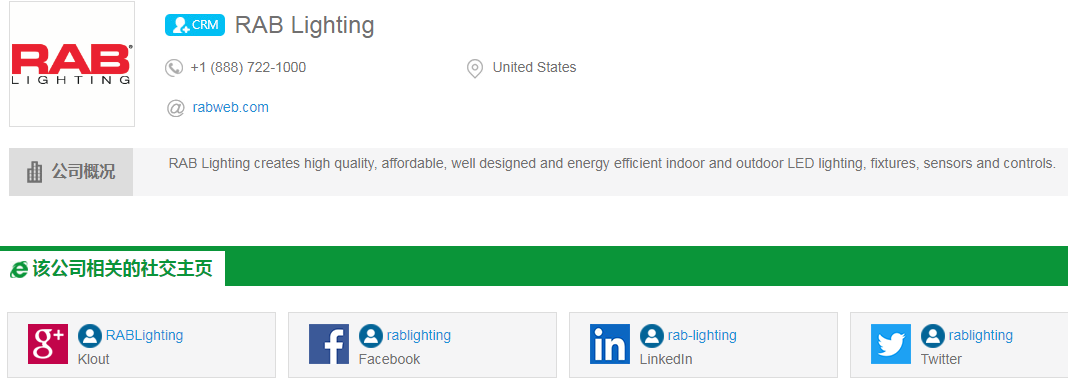The height and width of the screenshot is (387, 1068).
Task: Click the Facebook logo icon
Action: tap(329, 344)
